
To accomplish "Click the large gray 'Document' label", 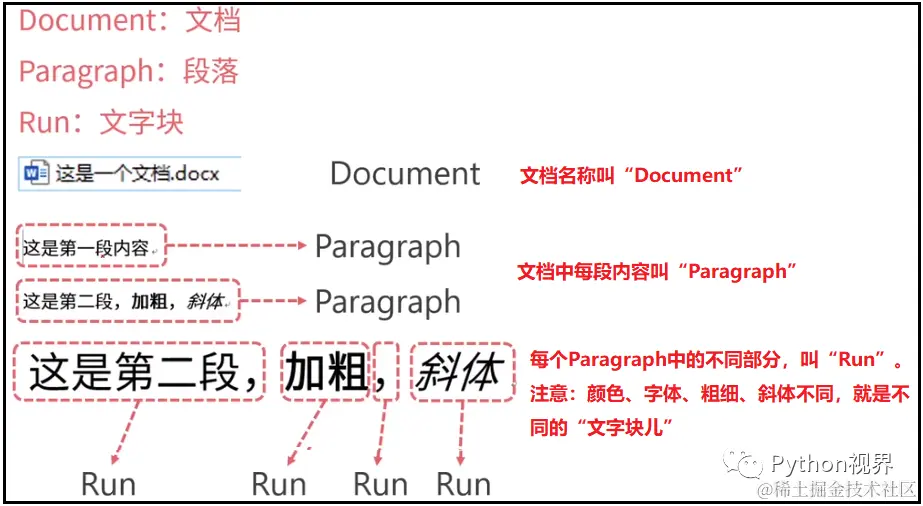I will click(405, 174).
